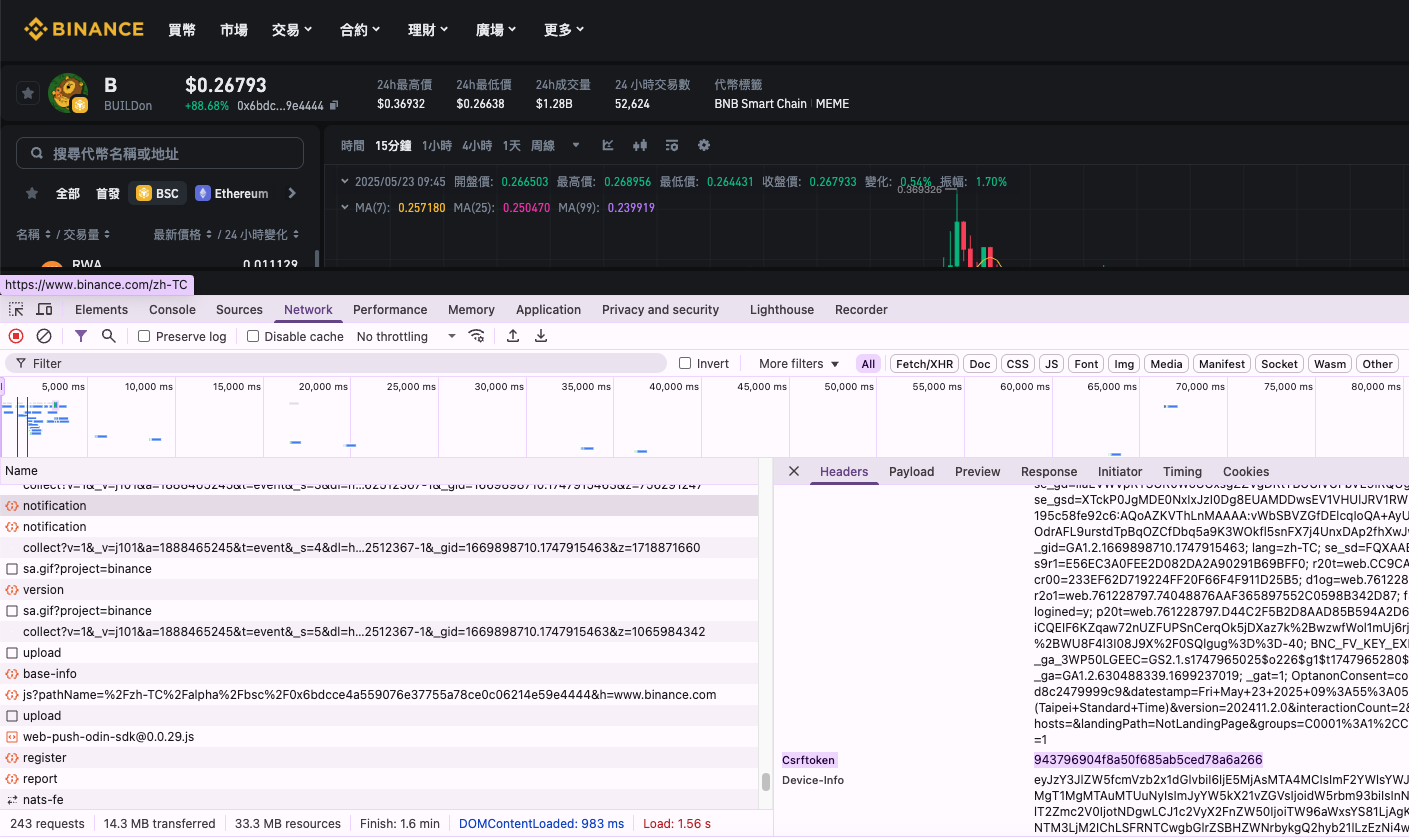Focus the token name search field

click(x=160, y=153)
